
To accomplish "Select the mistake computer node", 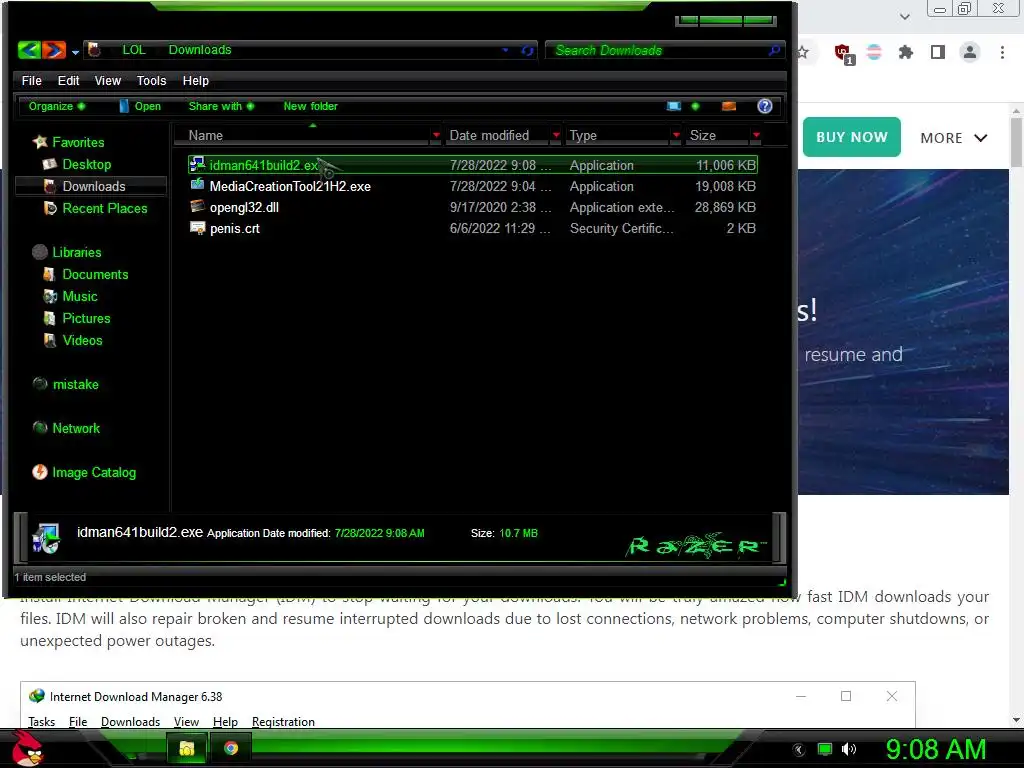I will pyautogui.click(x=75, y=384).
